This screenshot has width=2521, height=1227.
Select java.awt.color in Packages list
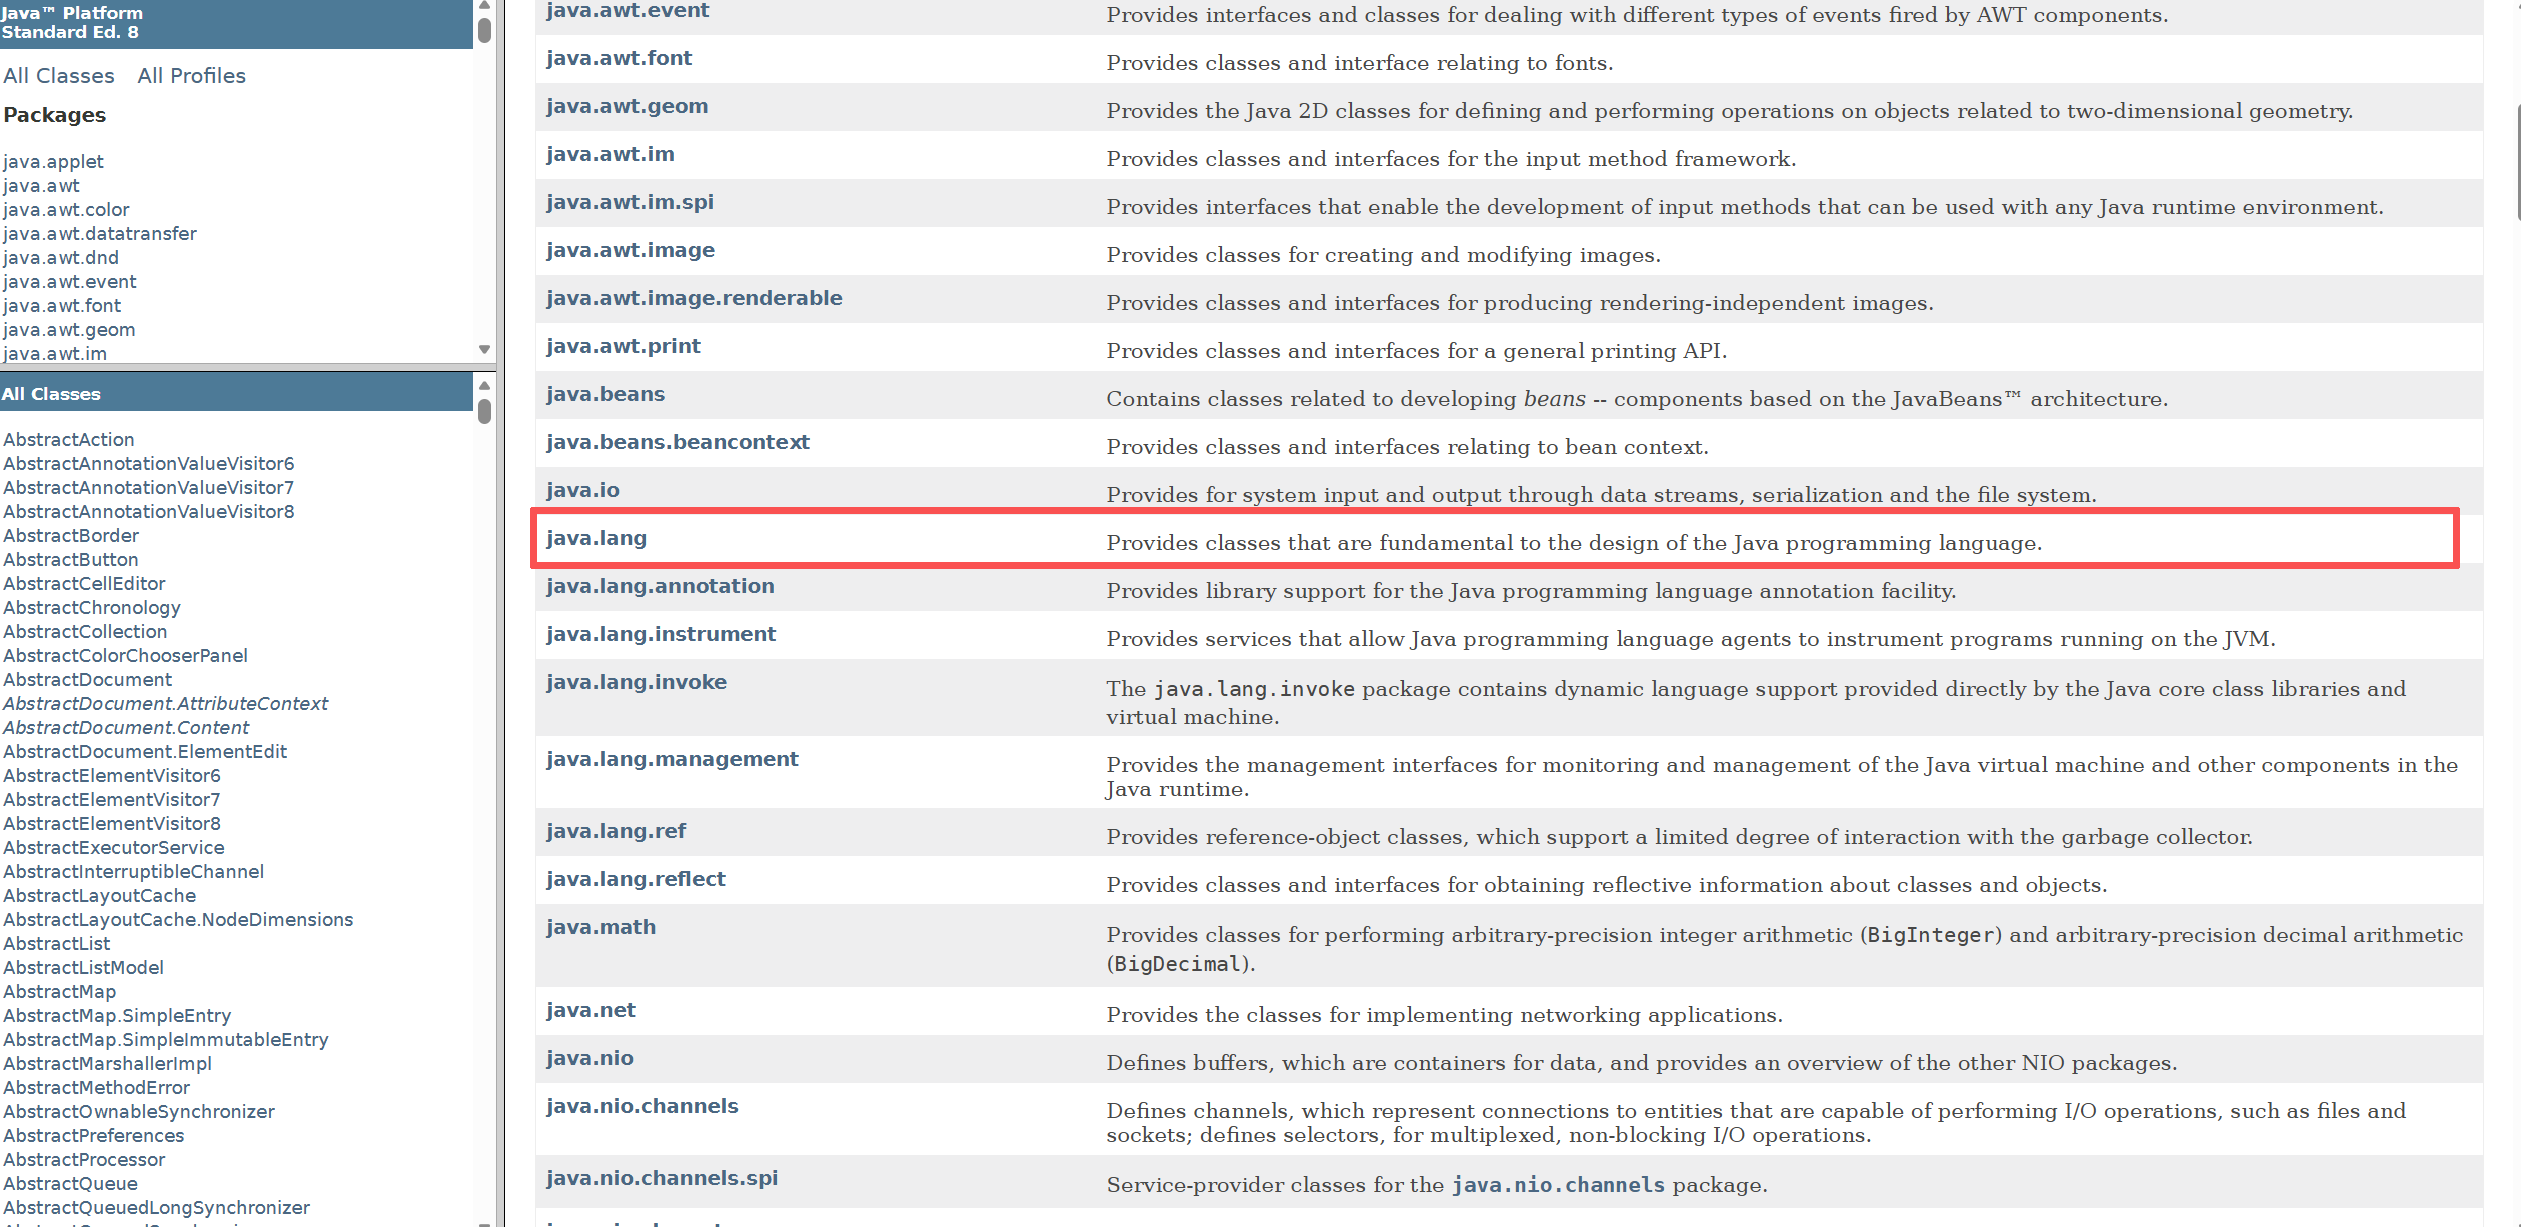coord(66,210)
